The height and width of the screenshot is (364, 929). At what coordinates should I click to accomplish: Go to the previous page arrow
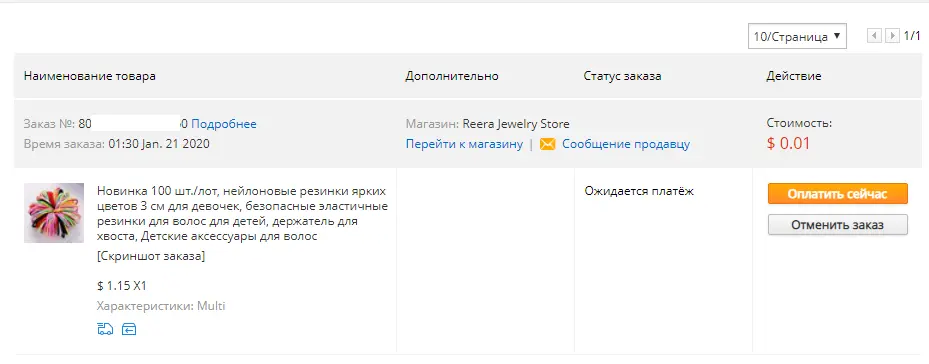click(x=873, y=36)
